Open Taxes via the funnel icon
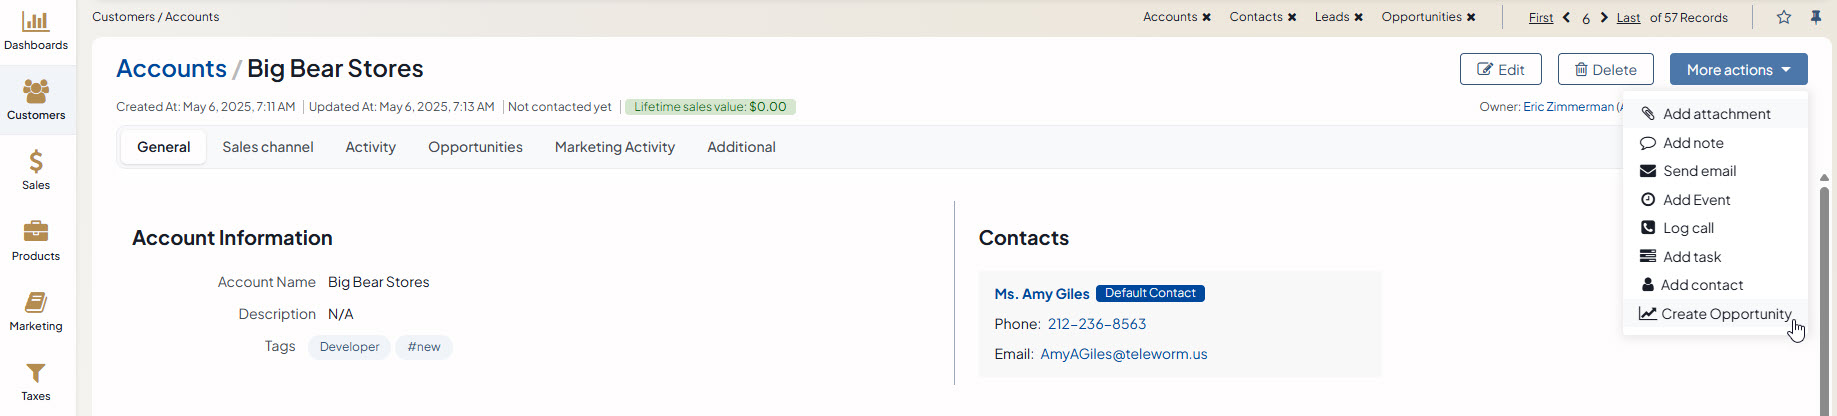 (36, 380)
